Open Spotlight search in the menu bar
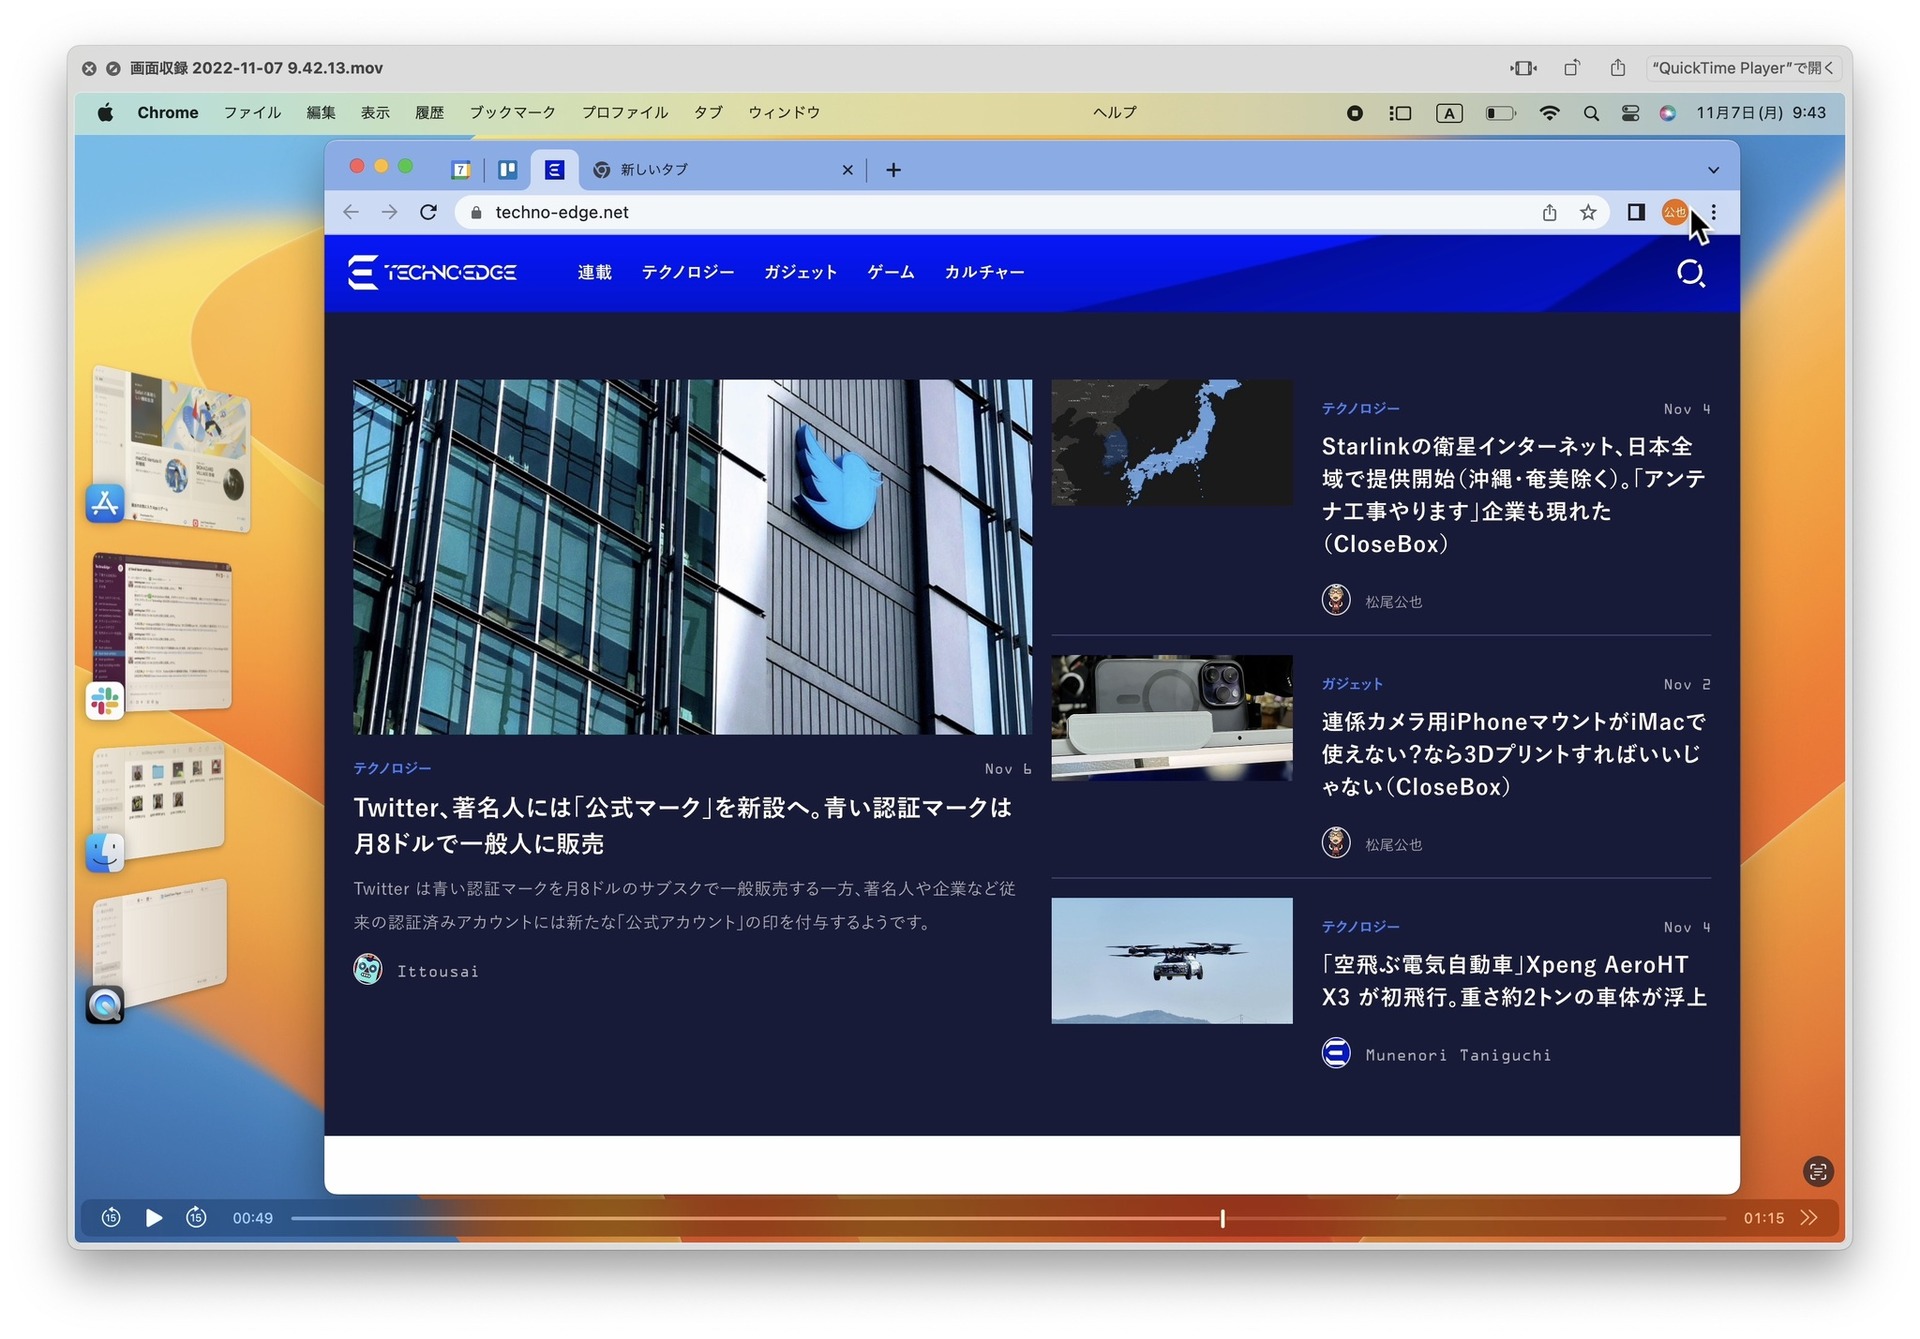The height and width of the screenshot is (1339, 1920). tap(1591, 113)
